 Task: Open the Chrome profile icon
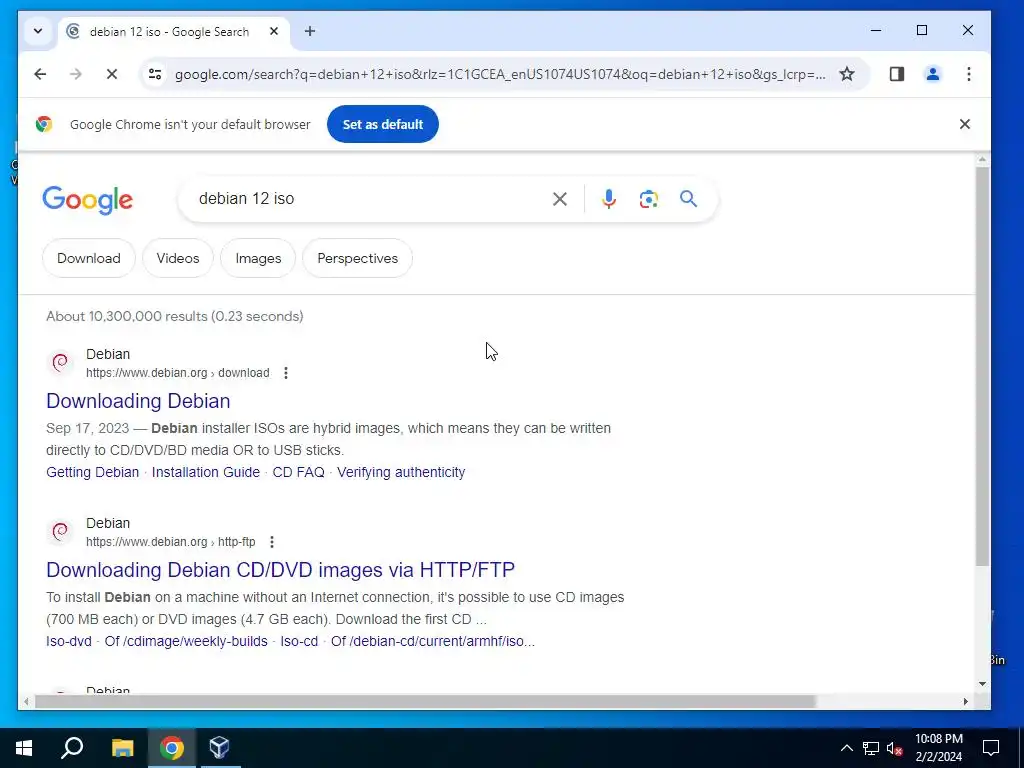[933, 74]
